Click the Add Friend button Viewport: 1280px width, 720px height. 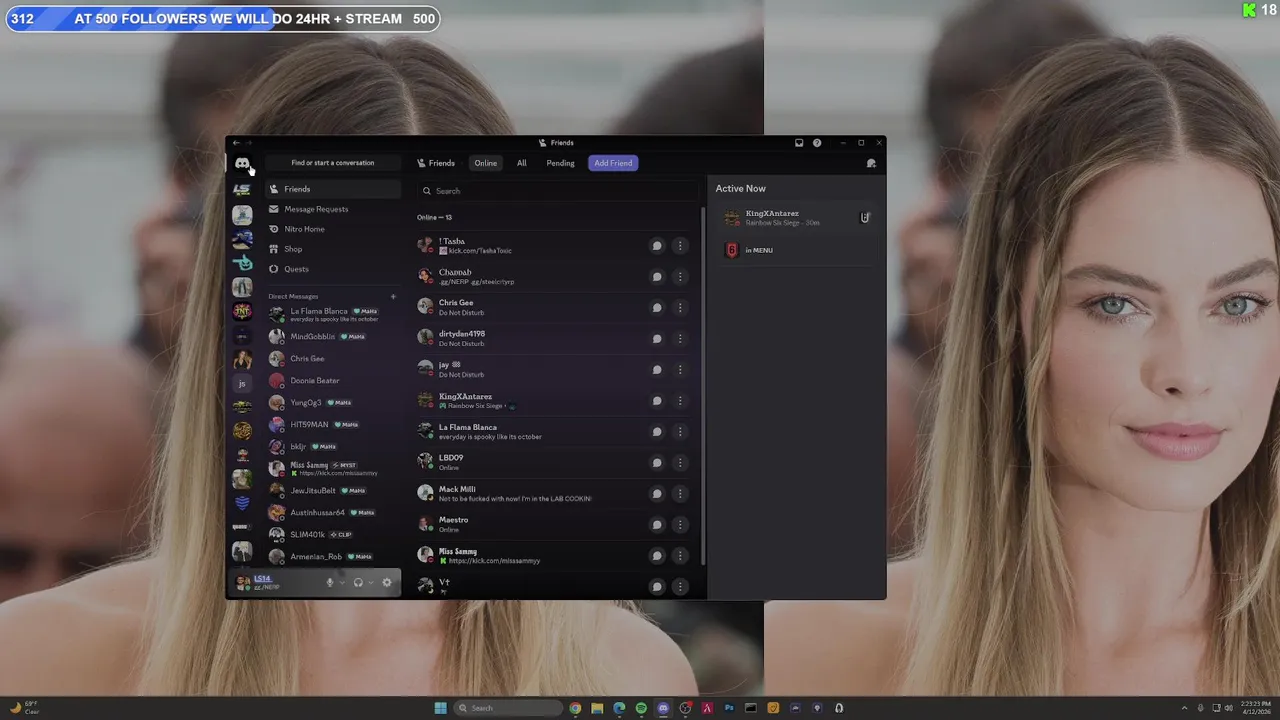click(613, 163)
